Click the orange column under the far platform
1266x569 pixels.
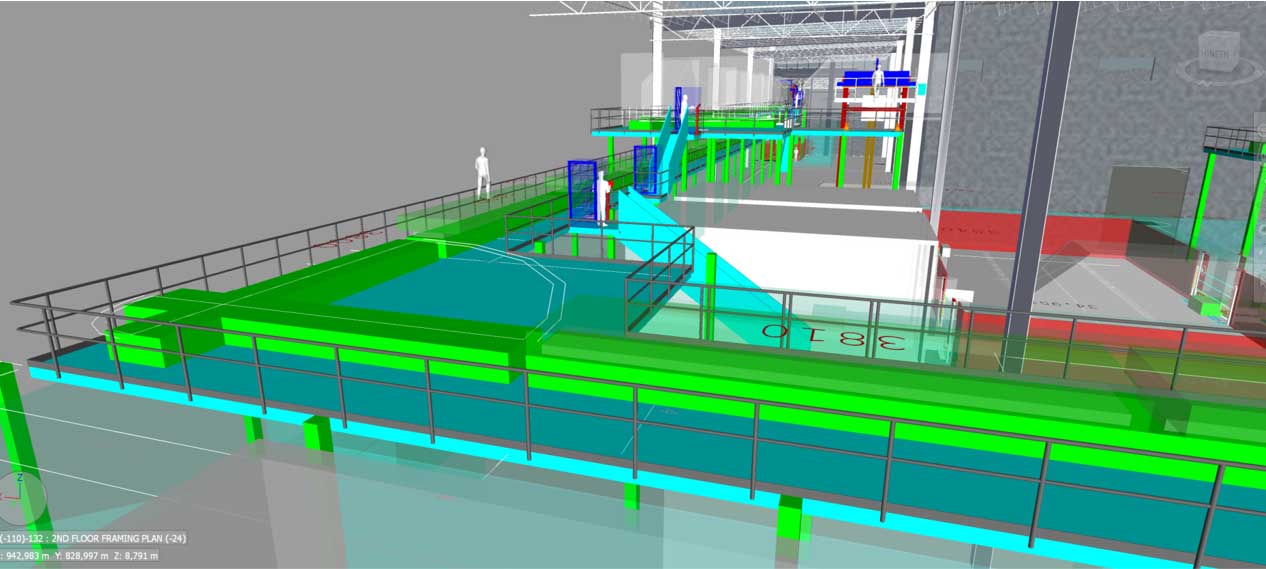tap(868, 160)
